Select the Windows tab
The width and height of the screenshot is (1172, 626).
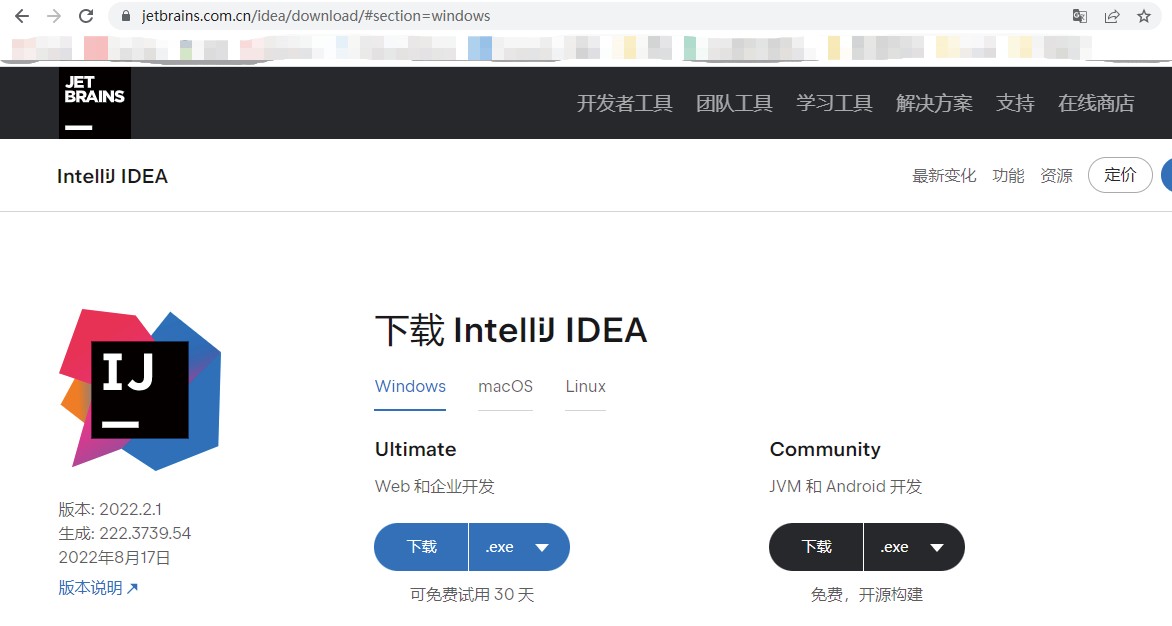(410, 387)
